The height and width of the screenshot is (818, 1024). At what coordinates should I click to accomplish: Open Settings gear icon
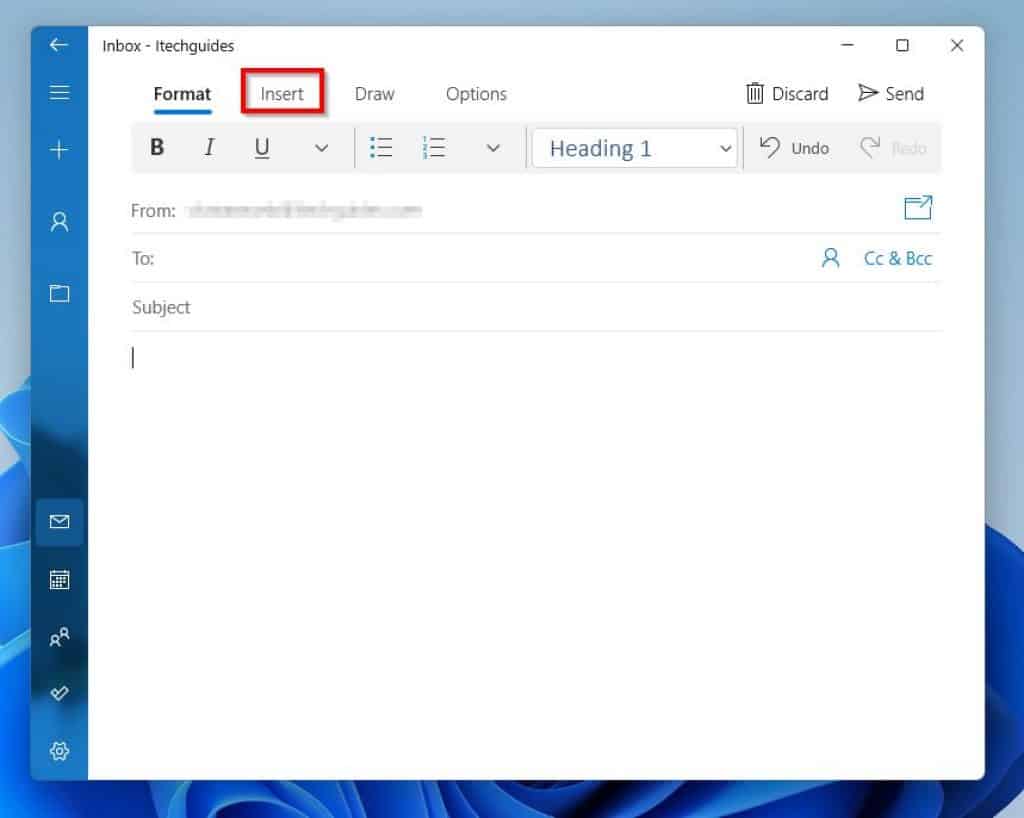click(x=59, y=751)
